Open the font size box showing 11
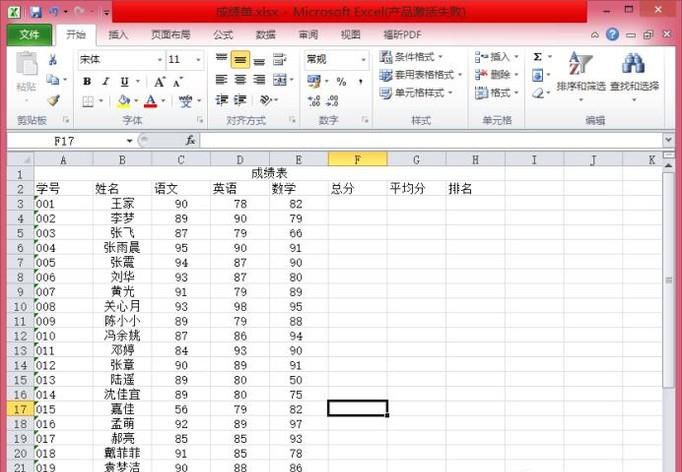This screenshot has height=472, width=682. tap(185, 60)
